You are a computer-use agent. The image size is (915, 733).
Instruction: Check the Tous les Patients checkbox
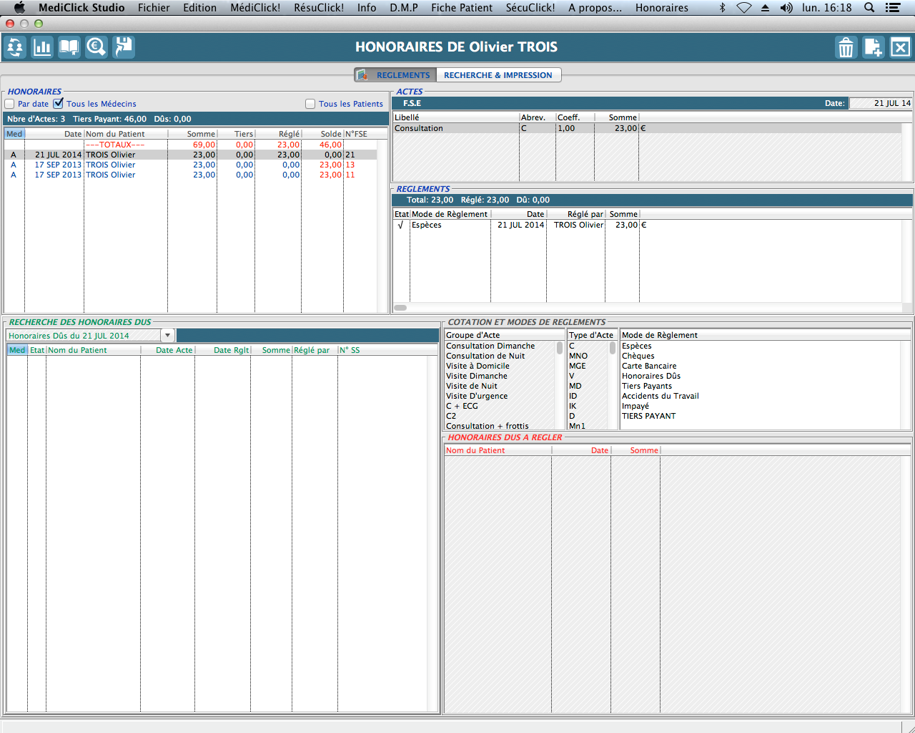pyautogui.click(x=310, y=104)
